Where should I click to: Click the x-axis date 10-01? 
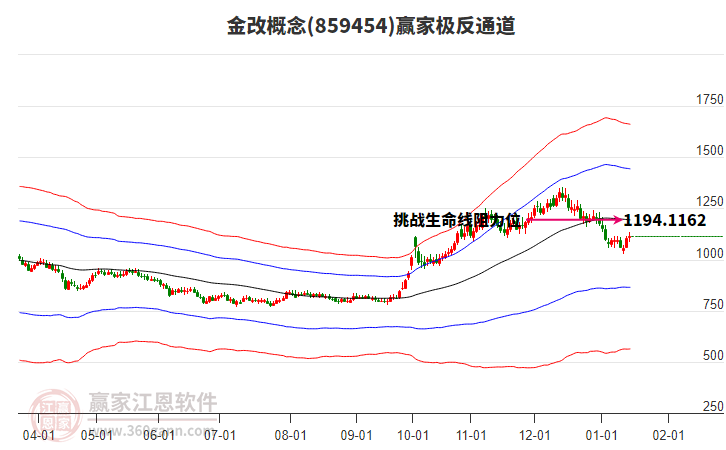pyautogui.click(x=413, y=435)
